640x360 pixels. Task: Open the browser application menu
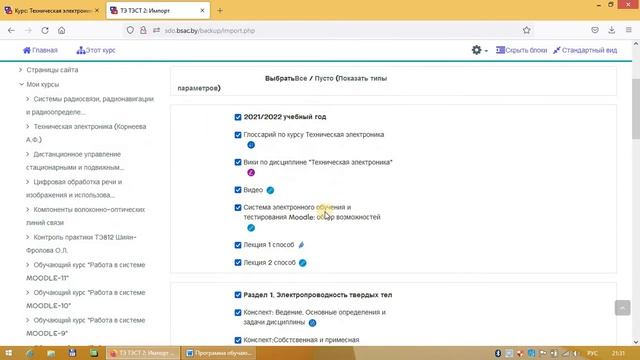(629, 30)
